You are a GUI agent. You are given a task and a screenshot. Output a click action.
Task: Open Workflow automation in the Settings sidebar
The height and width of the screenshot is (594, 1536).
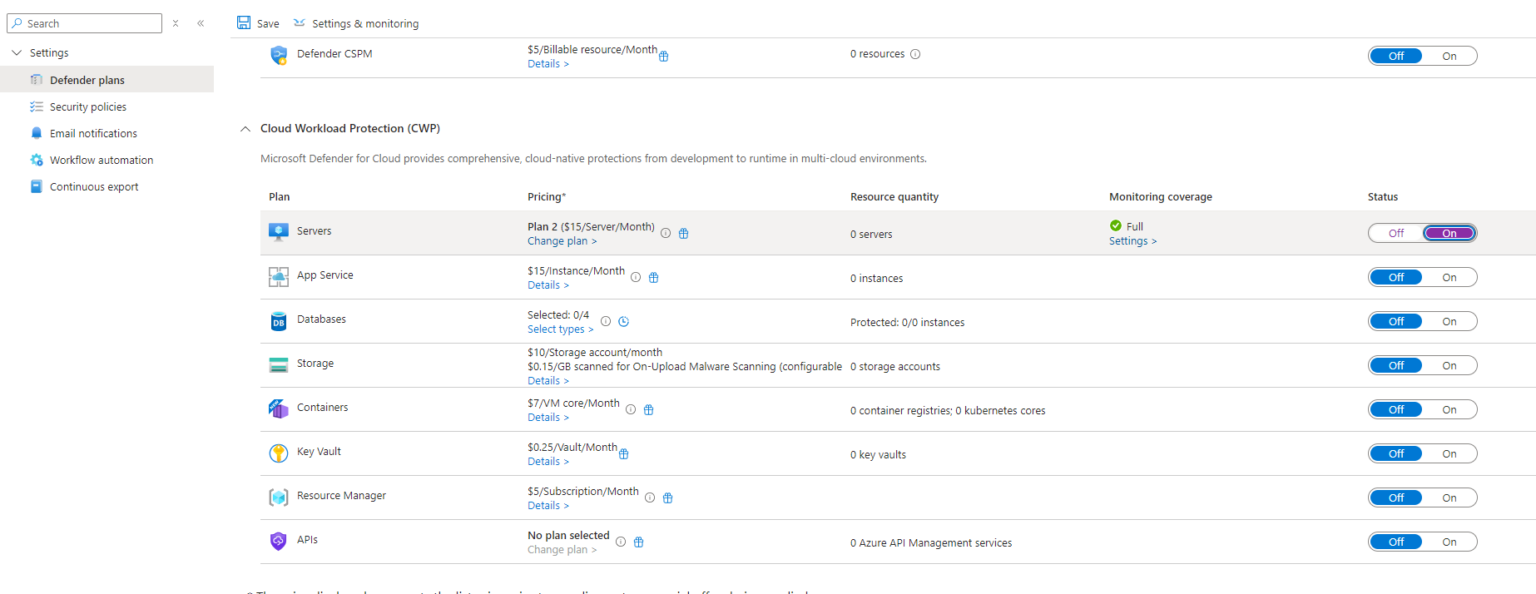[101, 159]
